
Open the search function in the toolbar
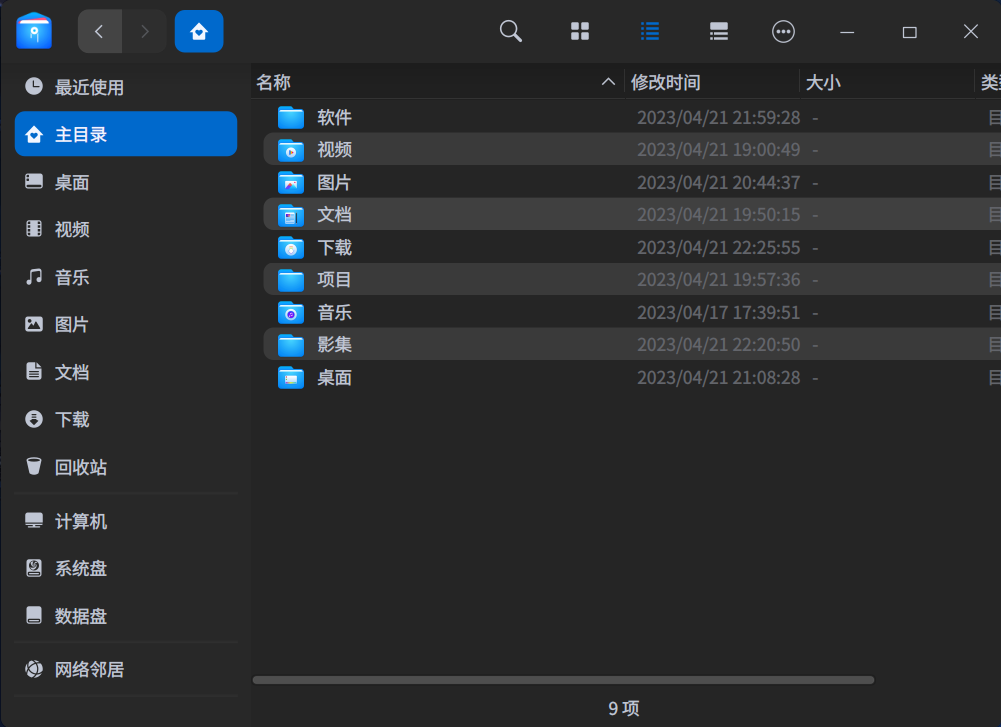click(x=510, y=31)
